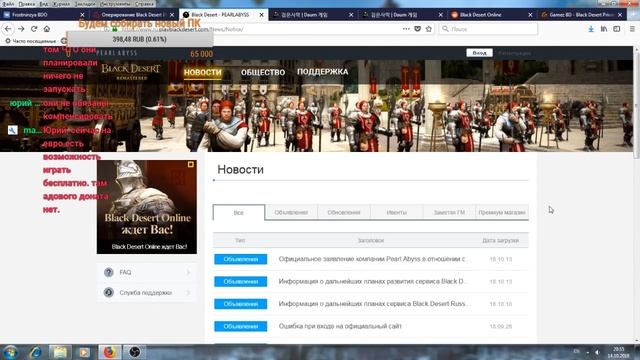Screen dimensions: 640x360
Task: Open the Служба поддержки link
Action: [x=147, y=292]
